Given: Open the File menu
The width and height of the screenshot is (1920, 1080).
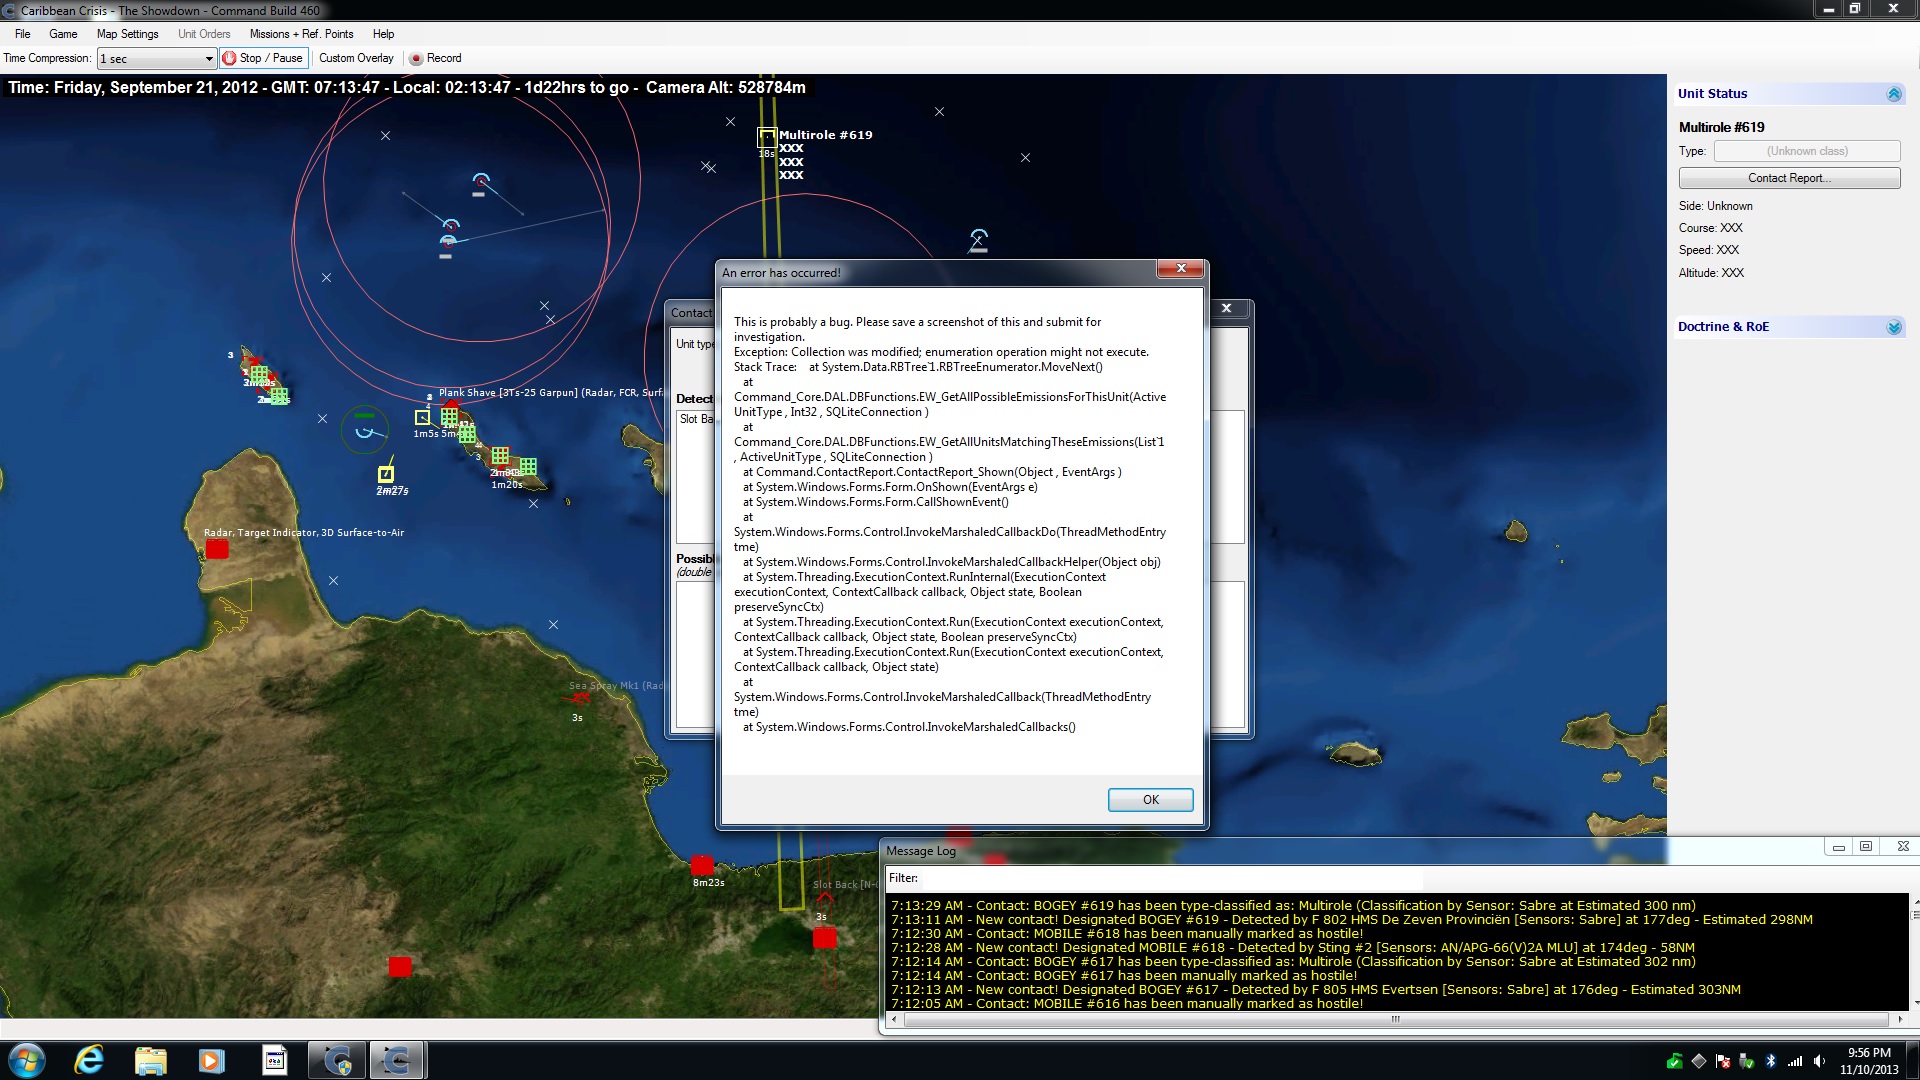Looking at the screenshot, I should click(x=22, y=34).
